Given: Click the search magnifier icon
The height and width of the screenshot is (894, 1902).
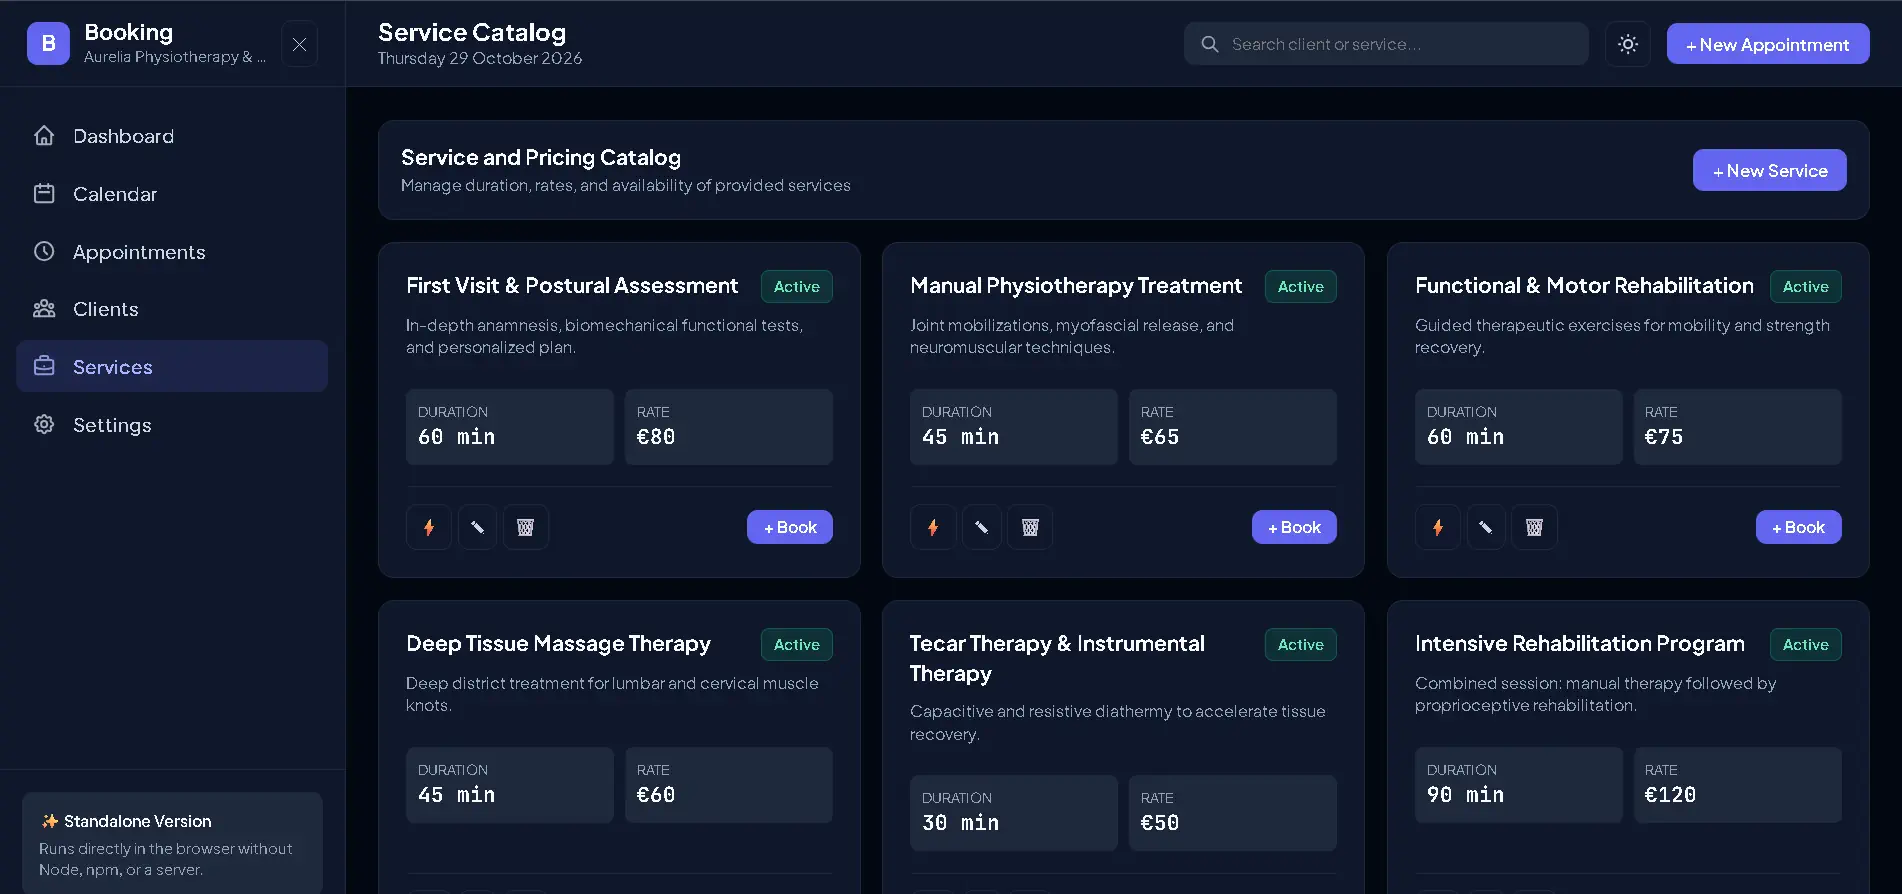Looking at the screenshot, I should pyautogui.click(x=1210, y=44).
